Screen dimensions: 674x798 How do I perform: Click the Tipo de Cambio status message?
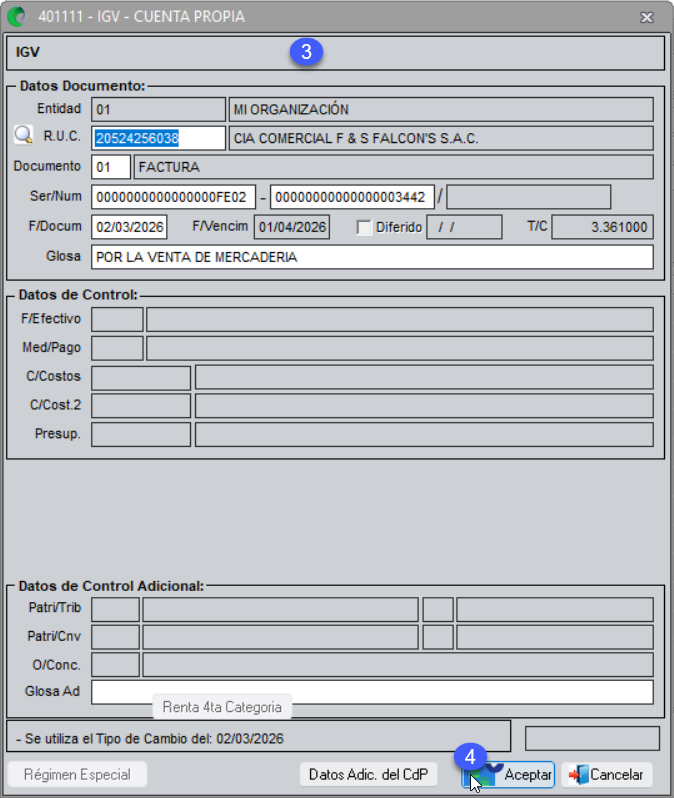click(x=150, y=739)
